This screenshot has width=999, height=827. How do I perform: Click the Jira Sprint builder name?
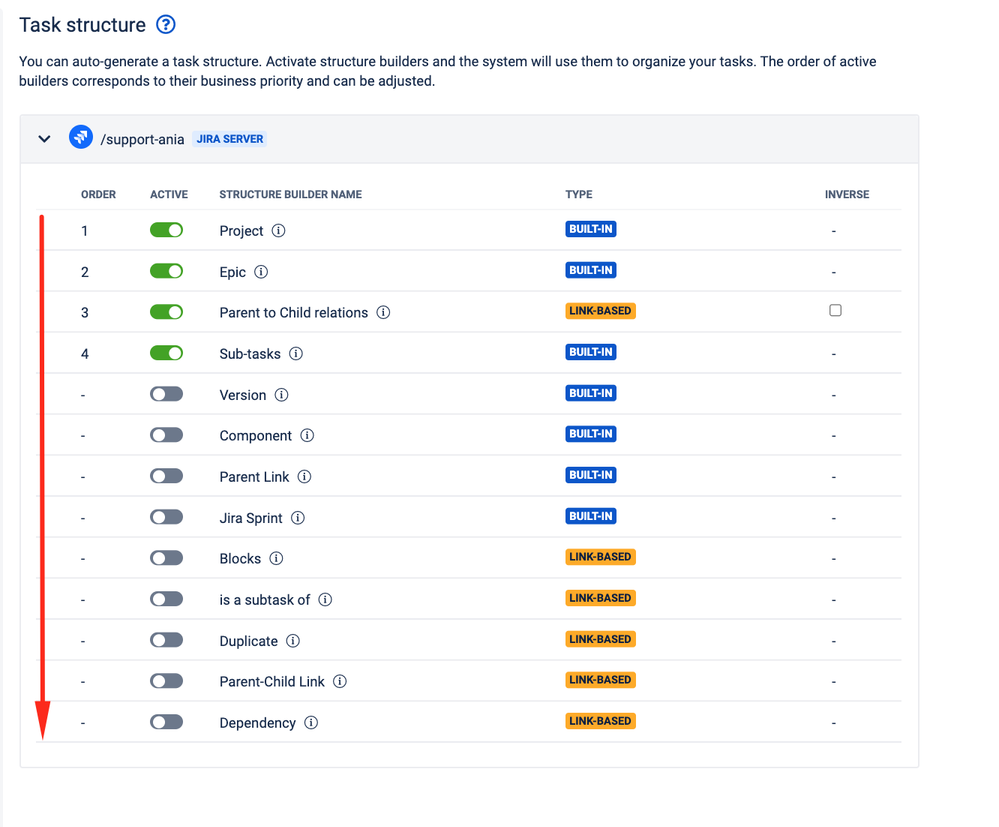point(250,518)
